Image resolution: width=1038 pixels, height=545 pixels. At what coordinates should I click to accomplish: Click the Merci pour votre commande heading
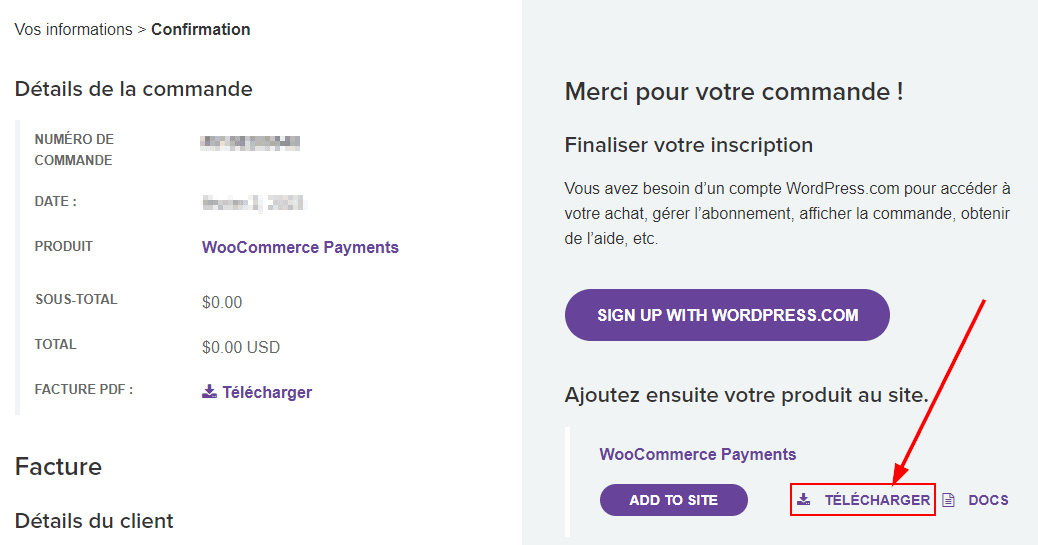point(734,92)
